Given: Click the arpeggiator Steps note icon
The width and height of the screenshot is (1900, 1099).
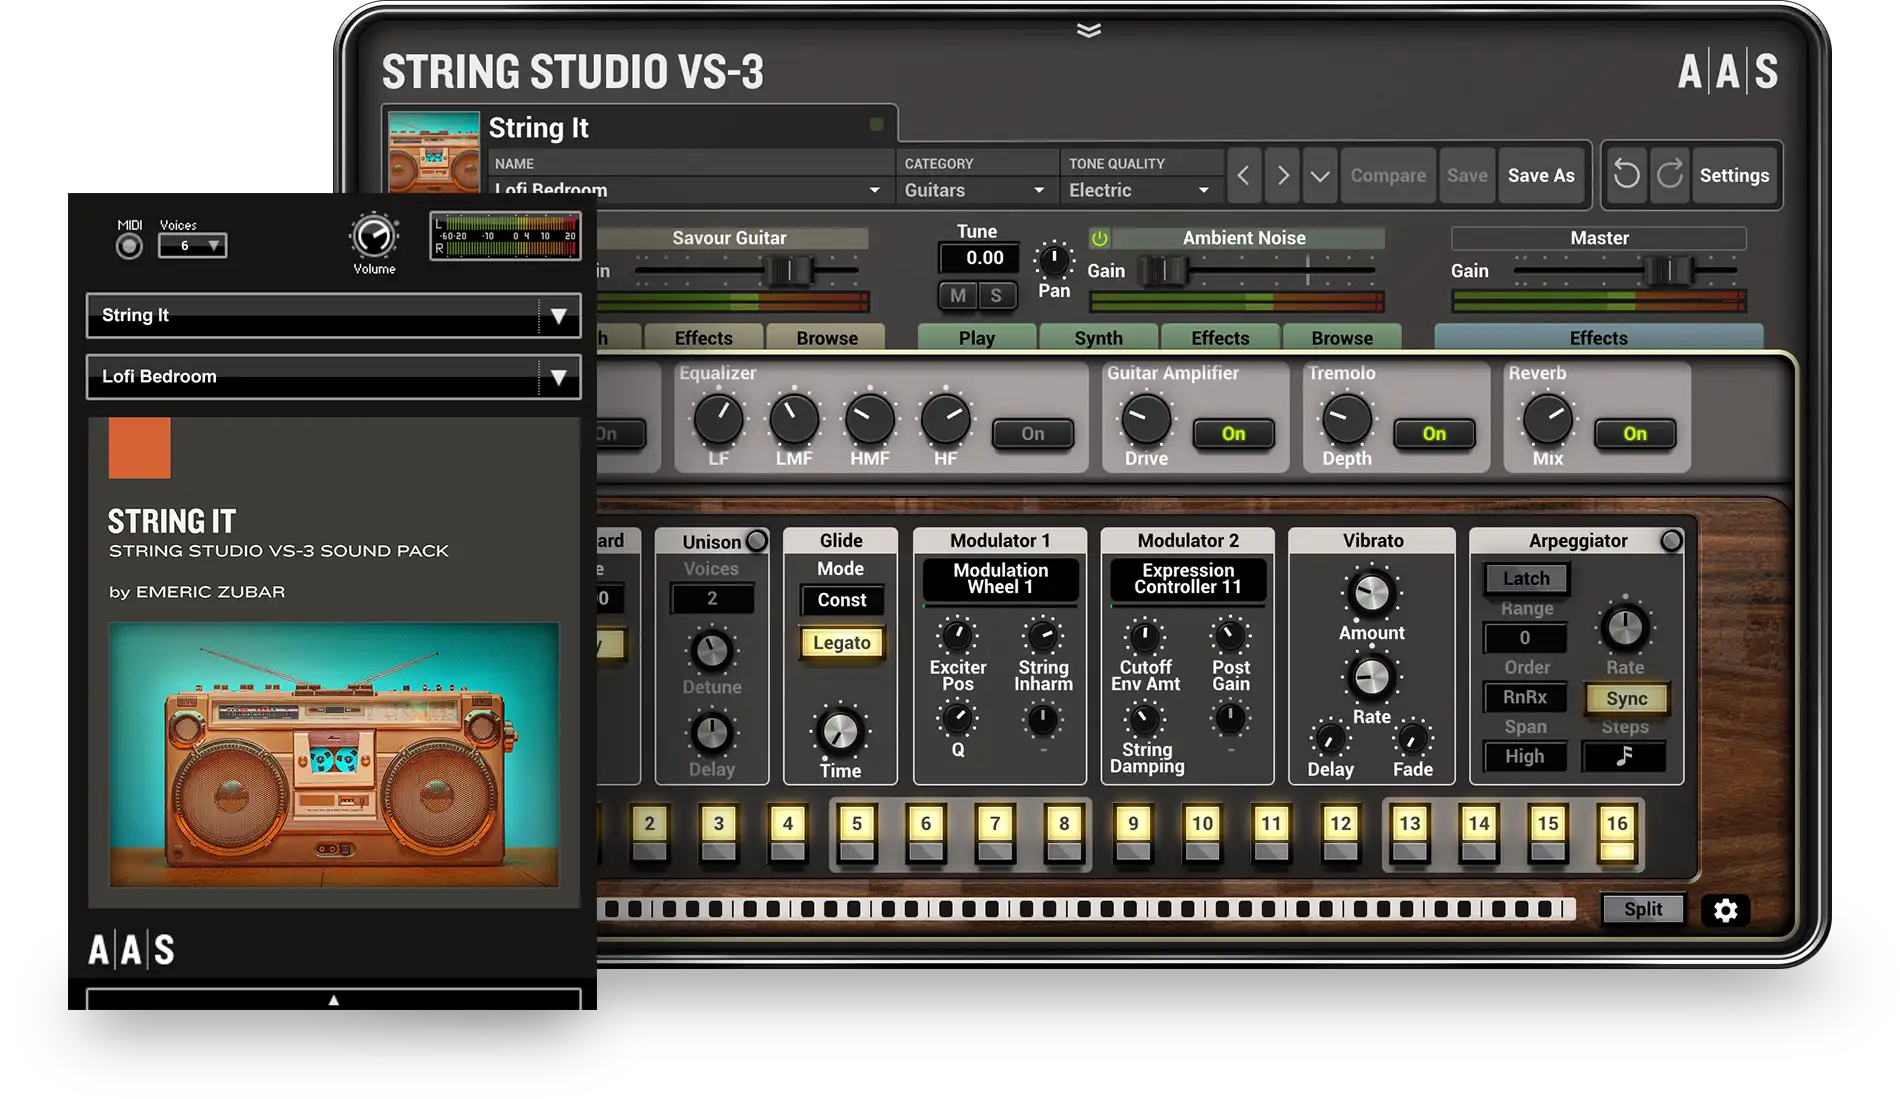Looking at the screenshot, I should pyautogui.click(x=1624, y=757).
